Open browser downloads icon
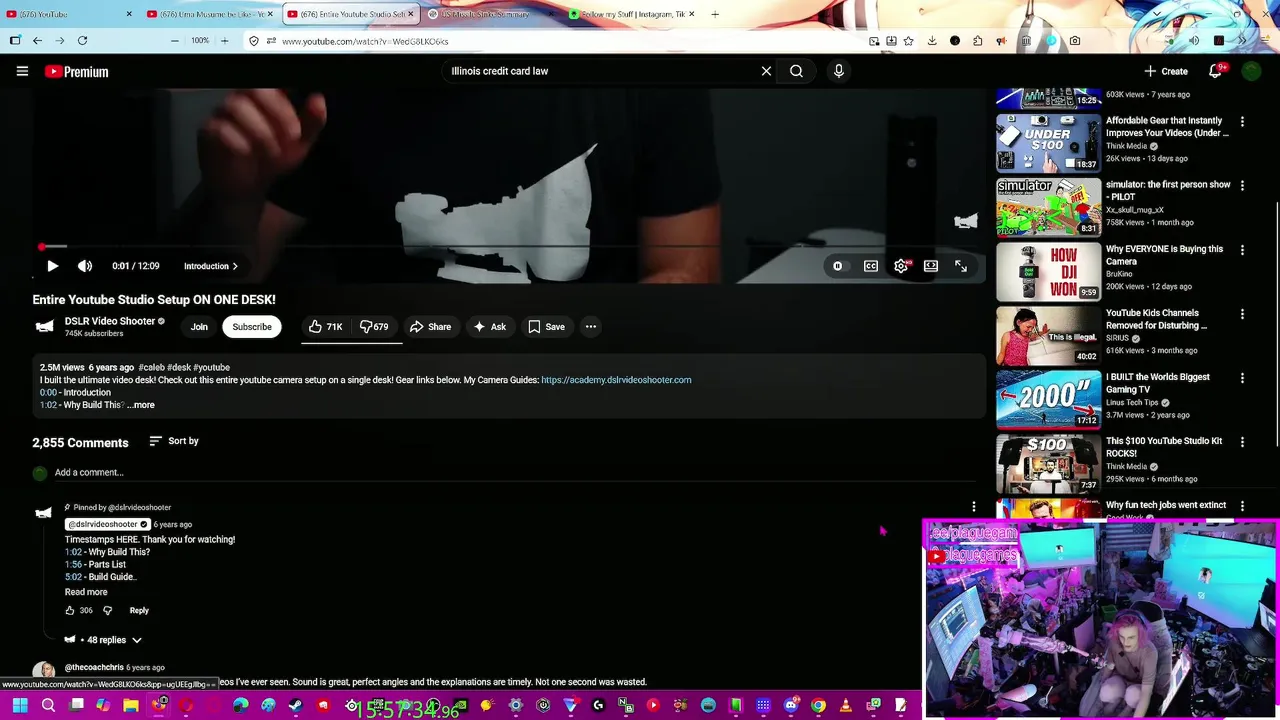This screenshot has height=720, width=1280. coord(932,41)
